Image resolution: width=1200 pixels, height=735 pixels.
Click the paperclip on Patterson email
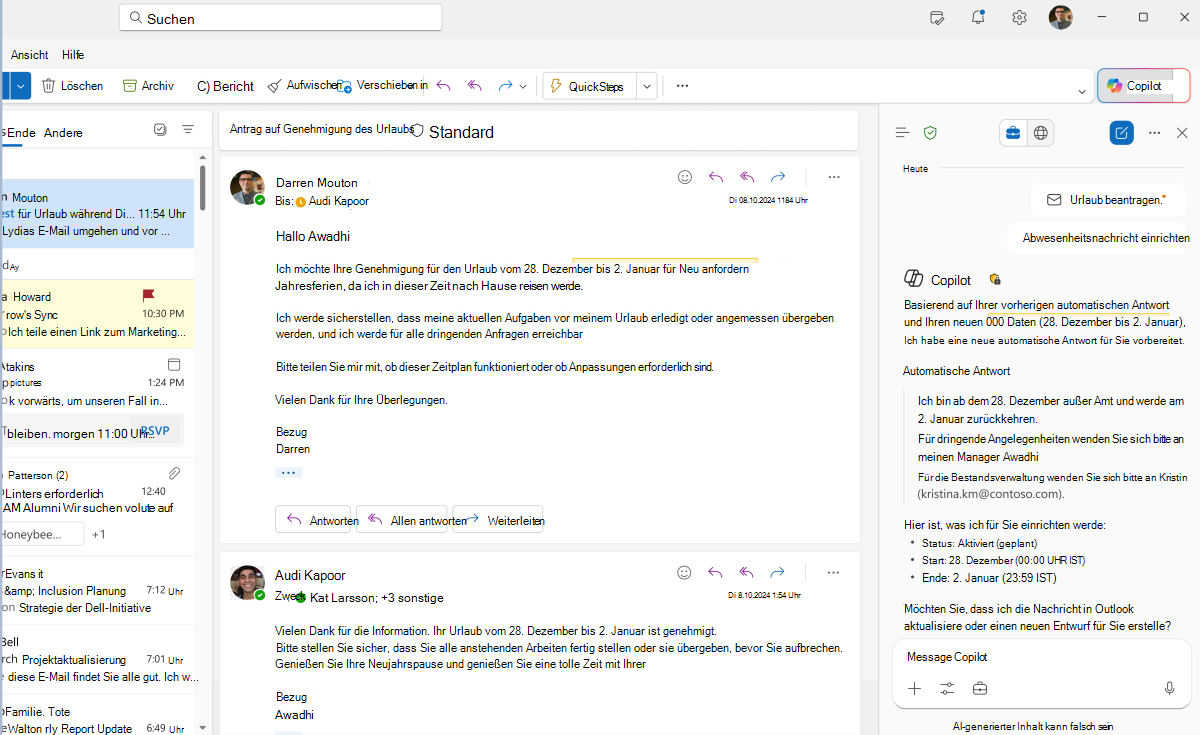pos(174,473)
